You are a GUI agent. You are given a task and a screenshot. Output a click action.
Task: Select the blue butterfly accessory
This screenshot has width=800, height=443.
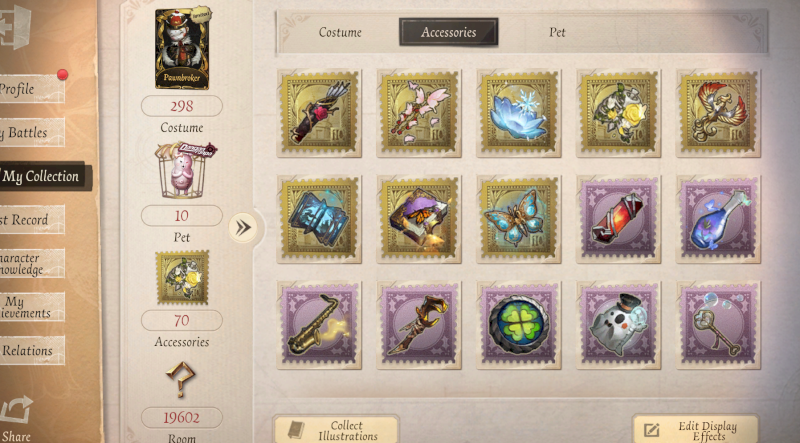[519, 219]
